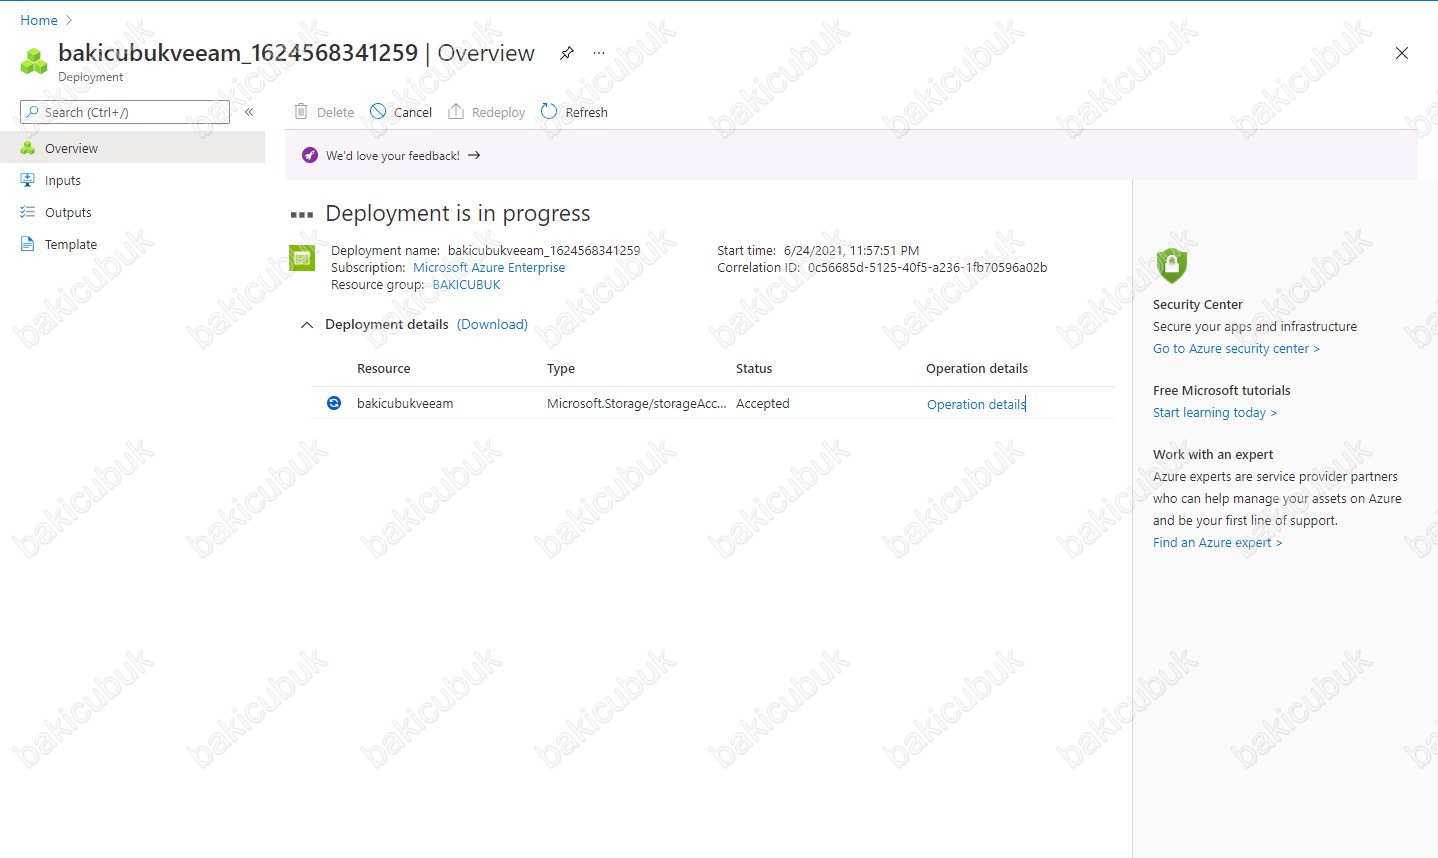Viewport: 1438px width, 858px height.
Task: Open the BAKICUBUK resource group link
Action: 466,285
